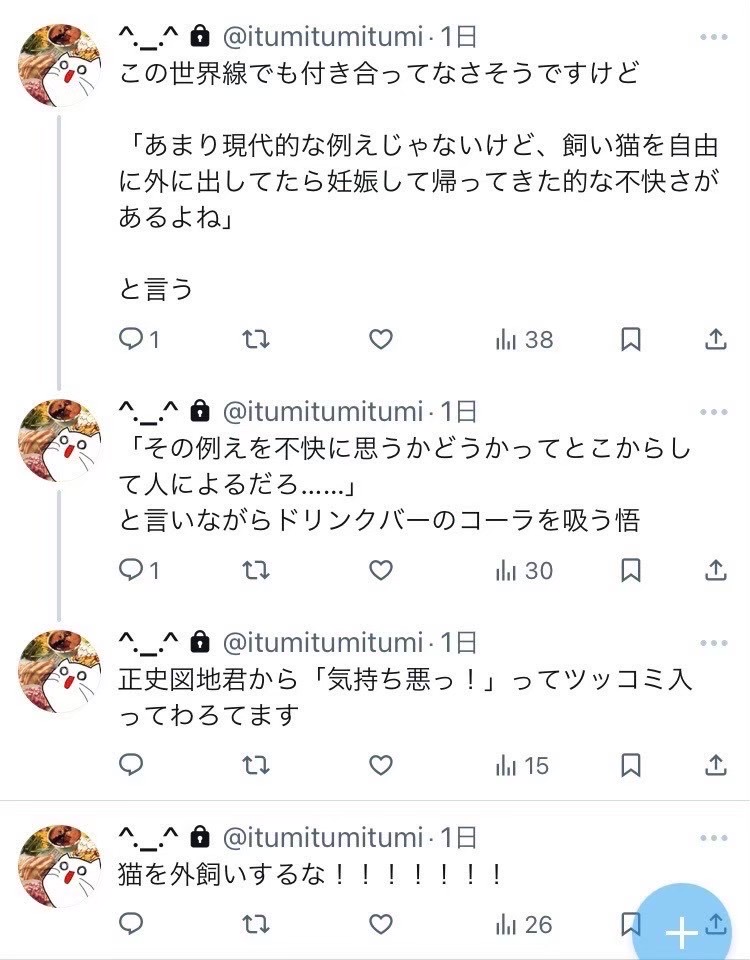The width and height of the screenshot is (750, 960).
Task: Retweet the tweet with 15 views
Action: (256, 765)
